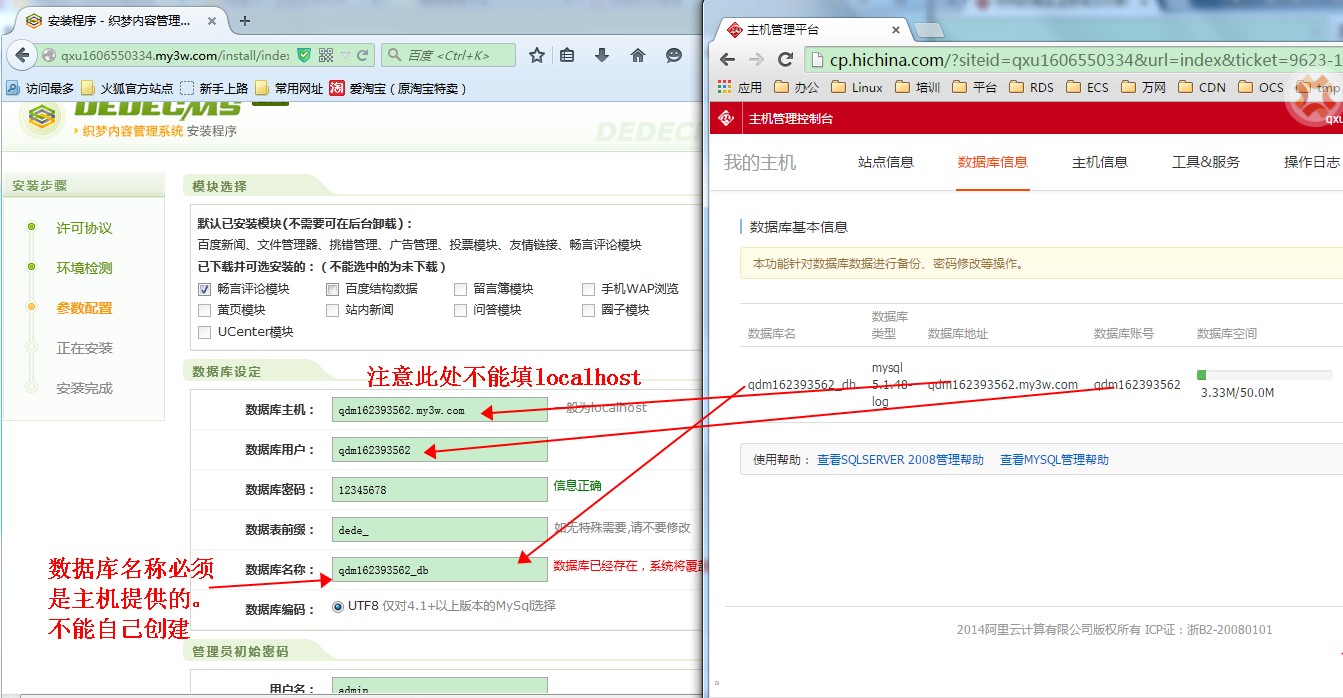Click the 数据库密码 input field
The image size is (1343, 698).
coord(439,490)
